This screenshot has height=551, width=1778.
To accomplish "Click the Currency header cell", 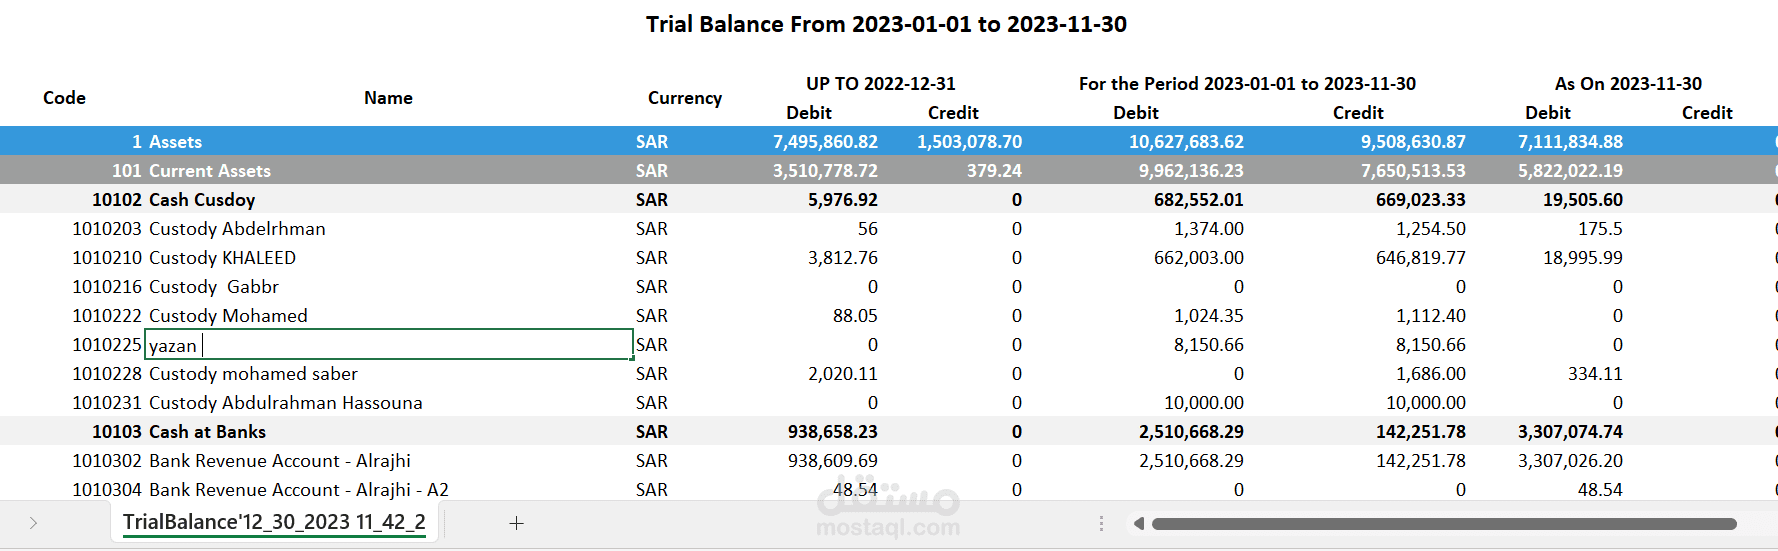I will tap(685, 98).
